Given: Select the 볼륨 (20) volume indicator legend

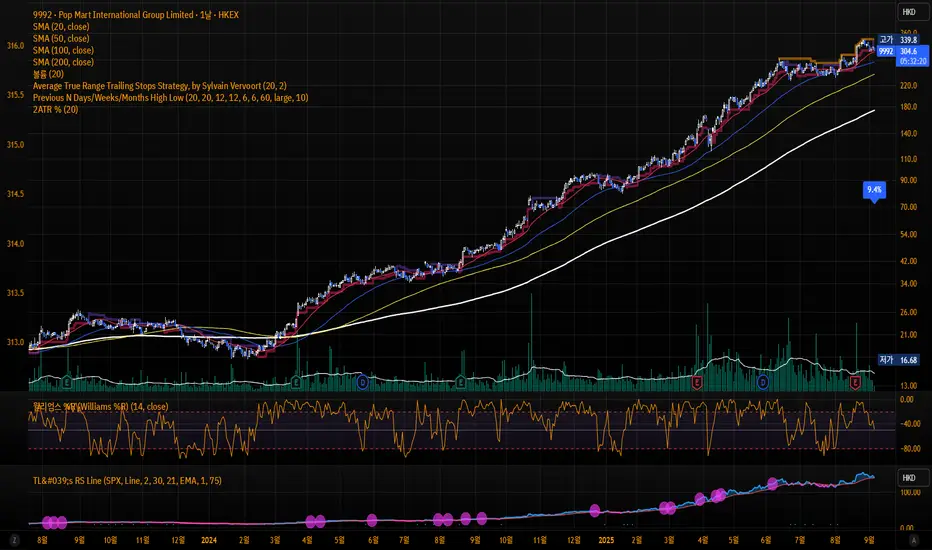Looking at the screenshot, I should pos(49,74).
